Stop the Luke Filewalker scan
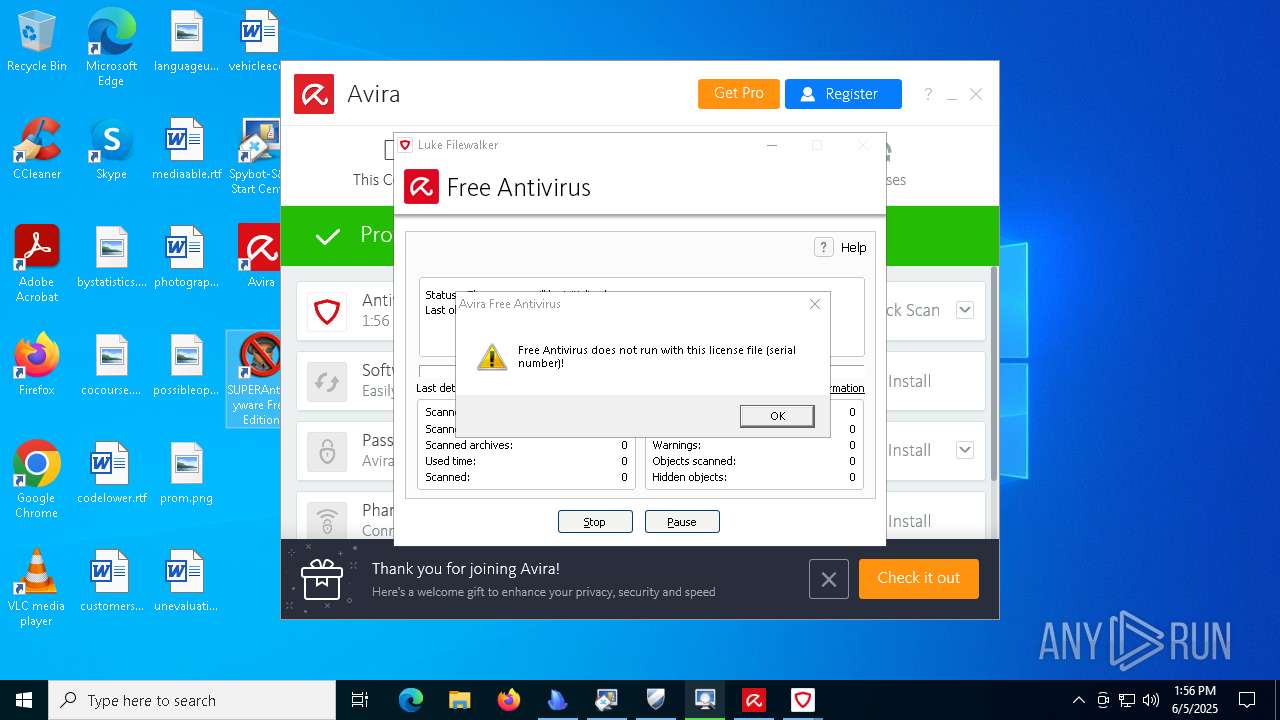1280x720 pixels. (x=595, y=522)
